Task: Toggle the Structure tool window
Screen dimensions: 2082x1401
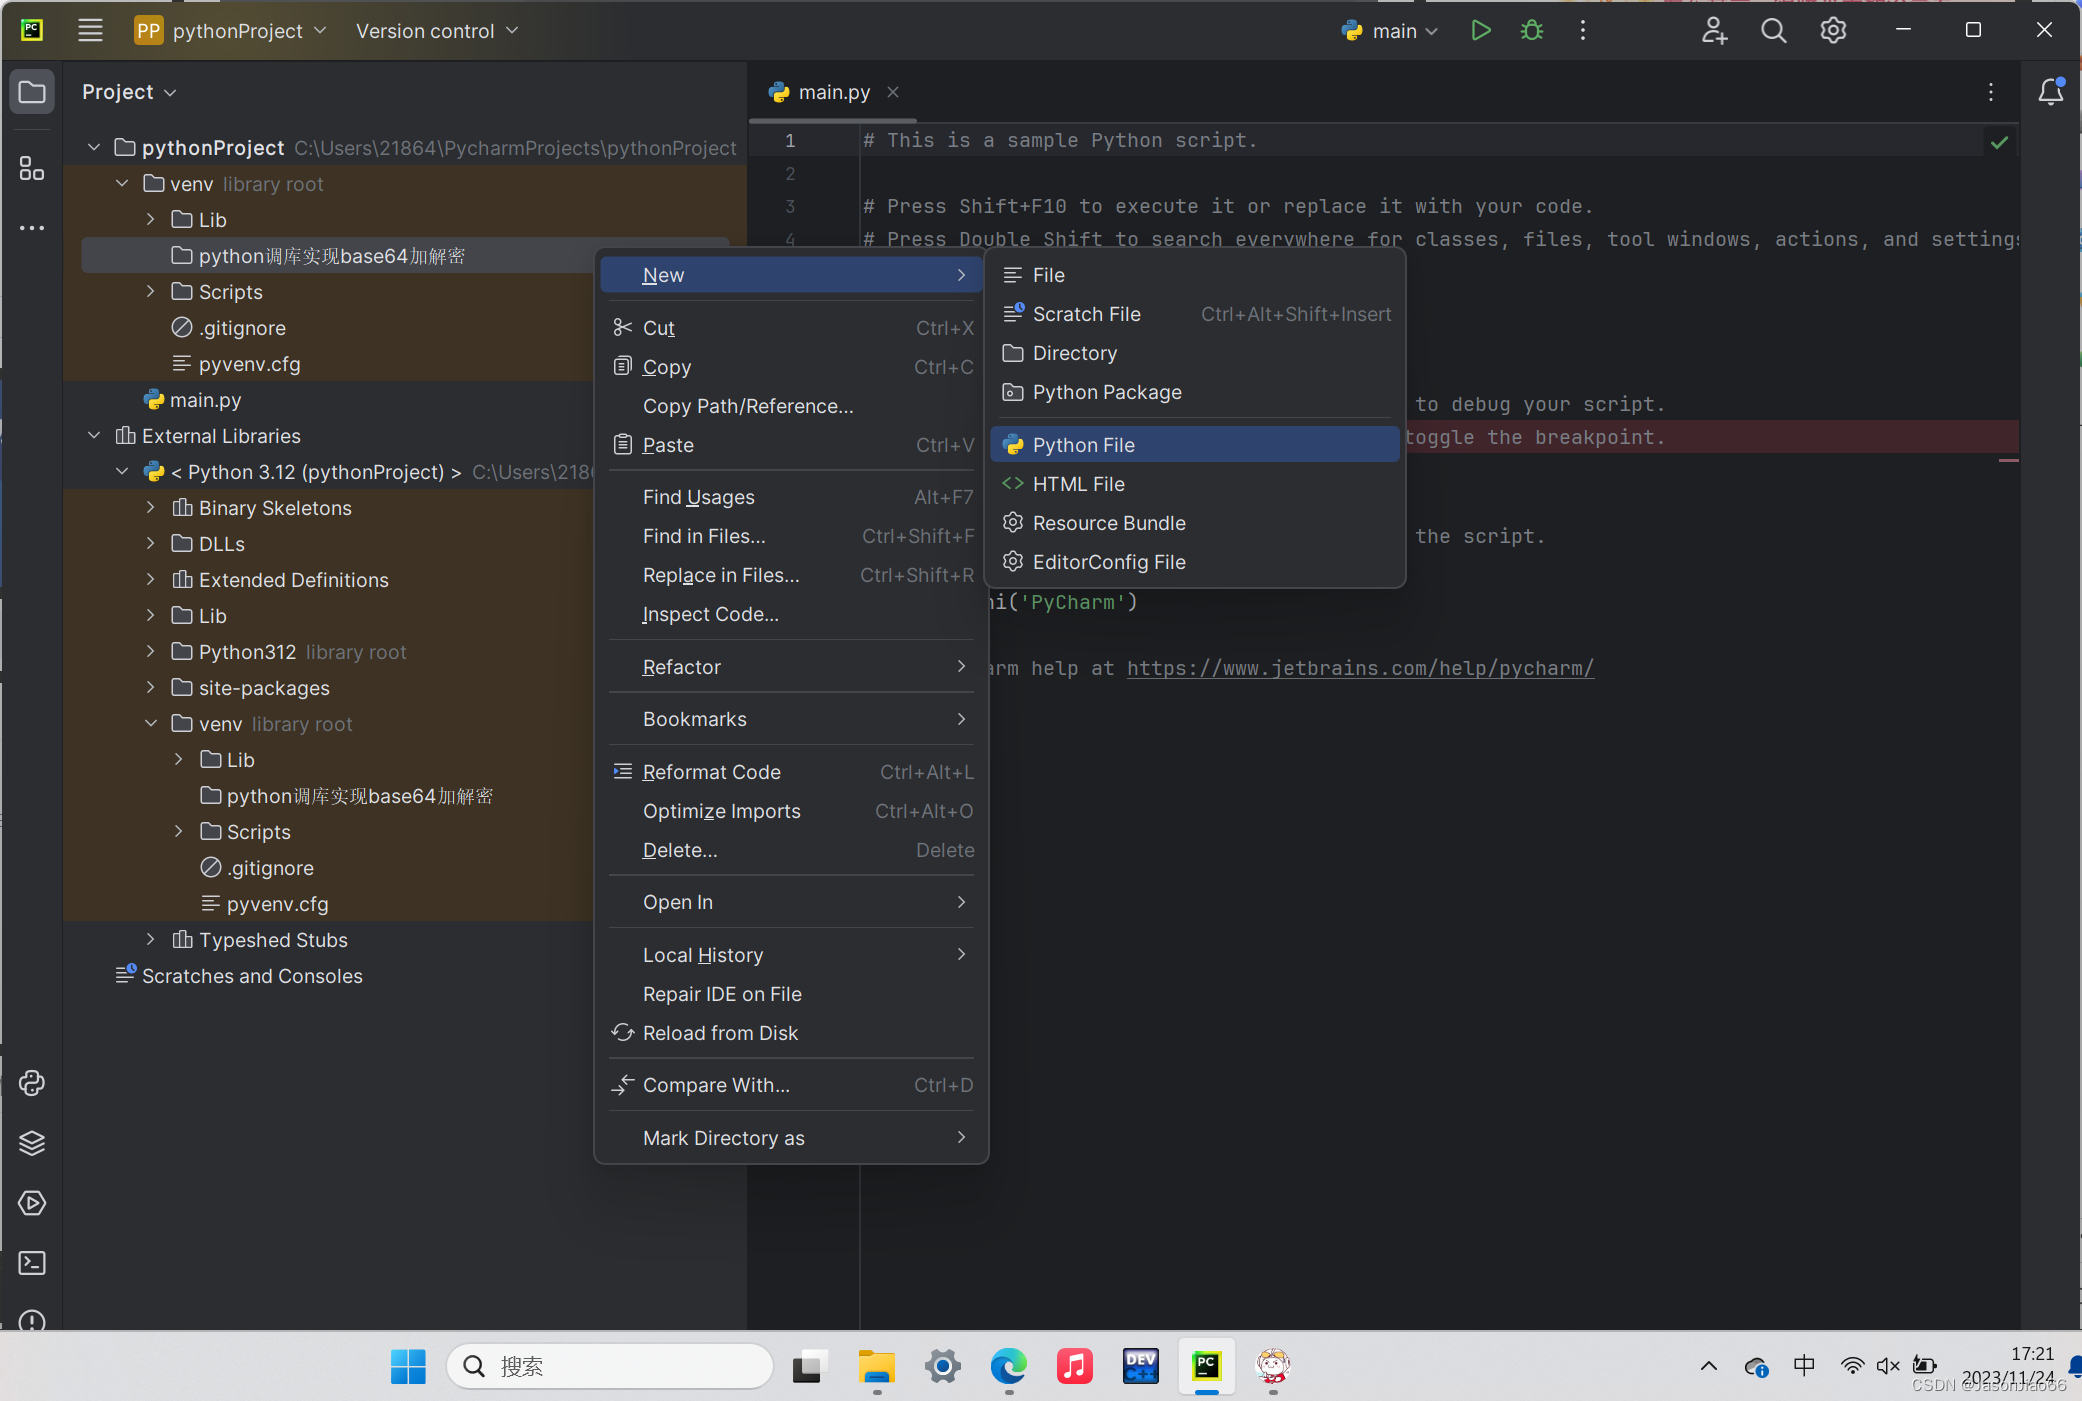Action: click(x=31, y=168)
